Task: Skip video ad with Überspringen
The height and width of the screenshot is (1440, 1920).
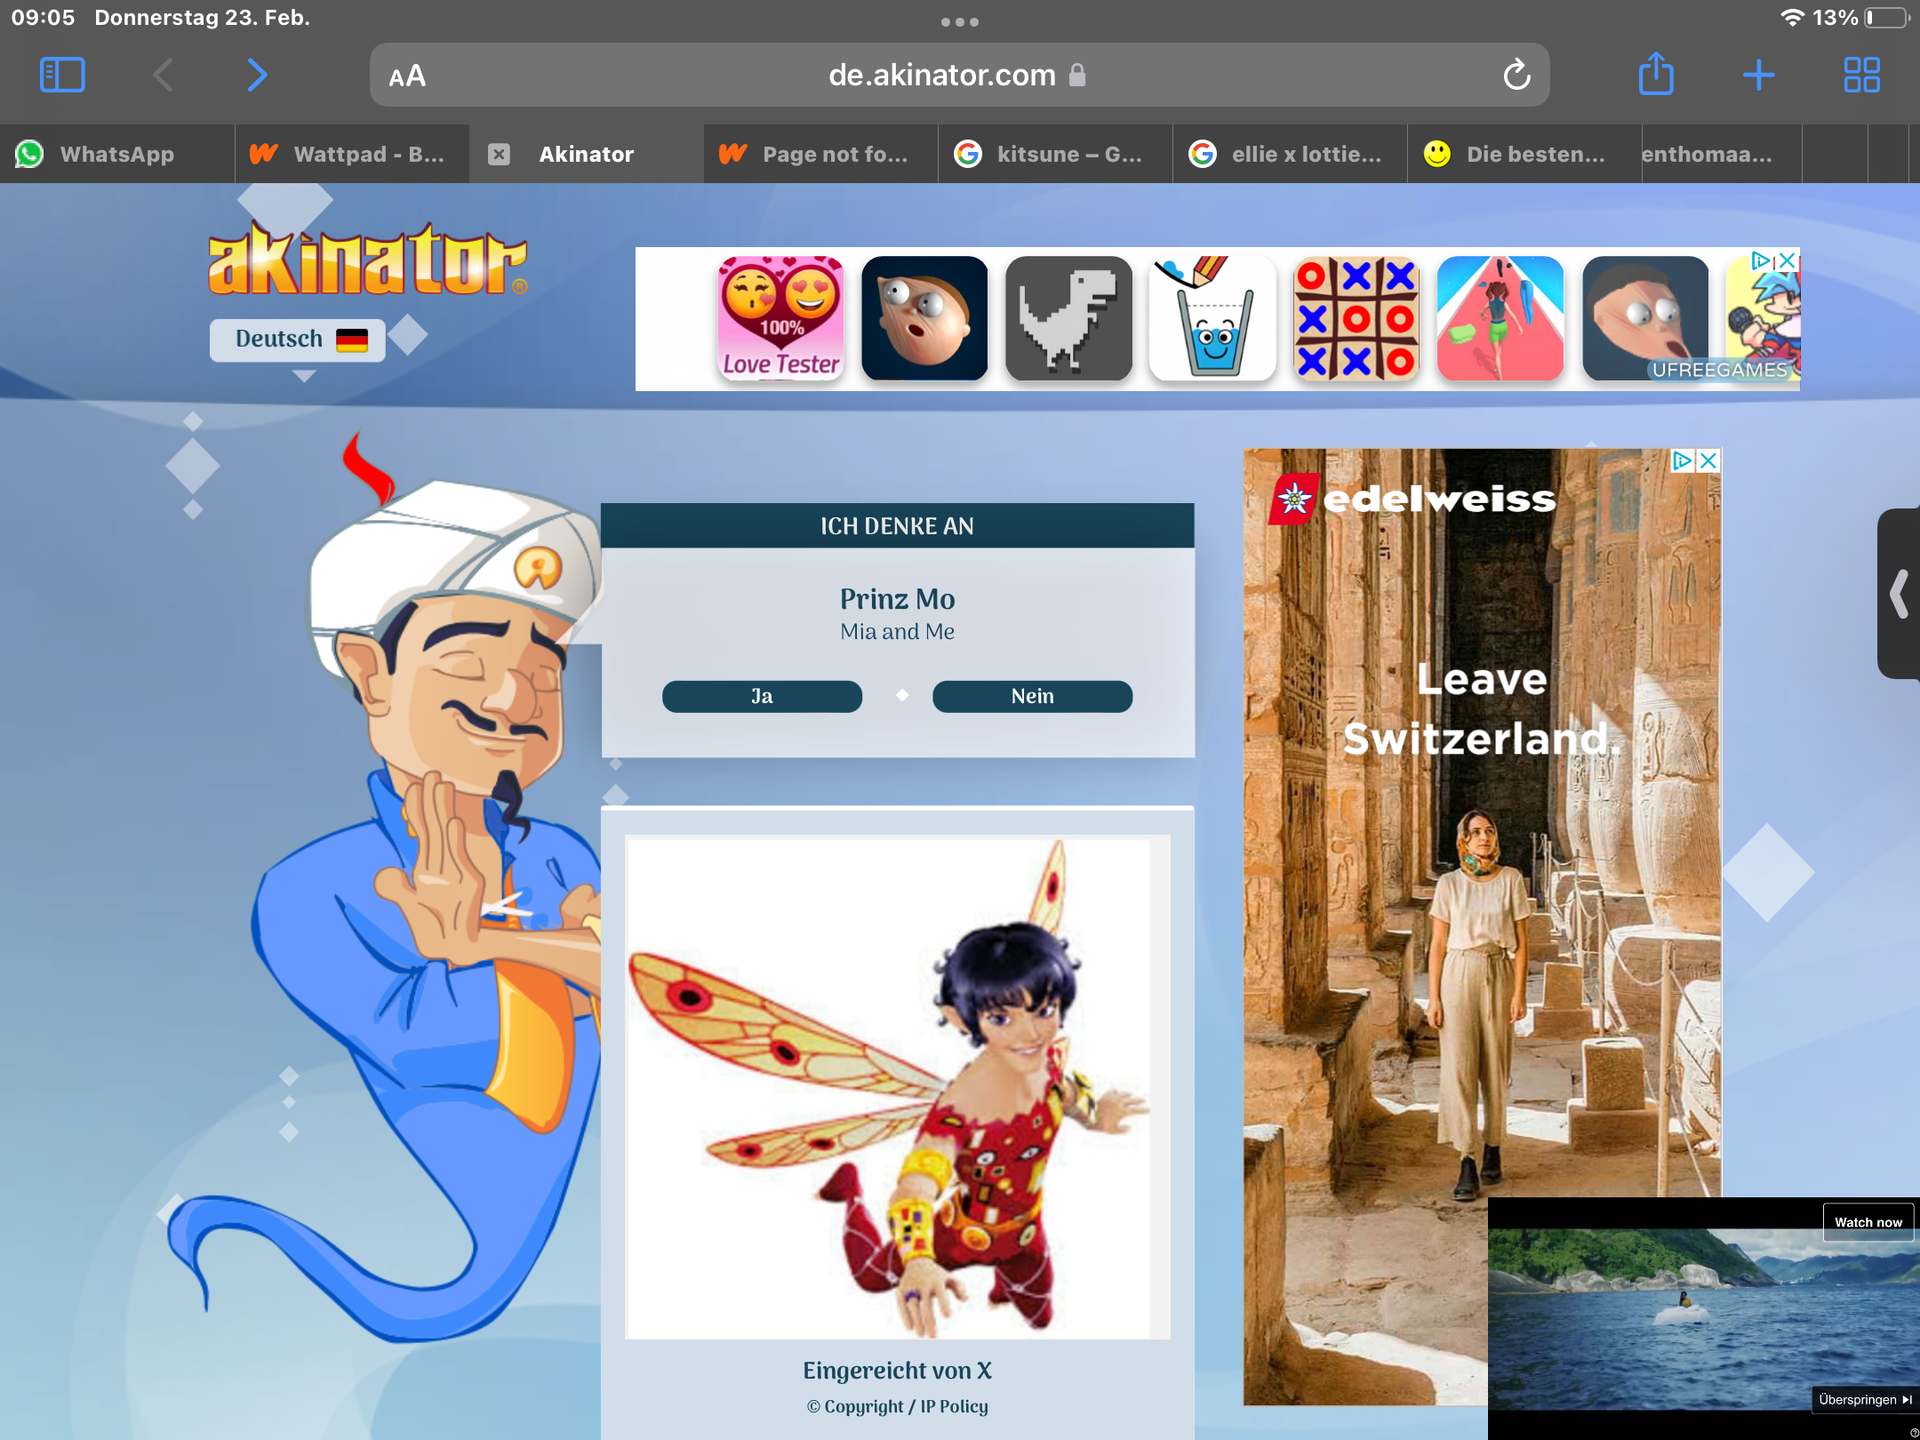Action: (x=1865, y=1399)
